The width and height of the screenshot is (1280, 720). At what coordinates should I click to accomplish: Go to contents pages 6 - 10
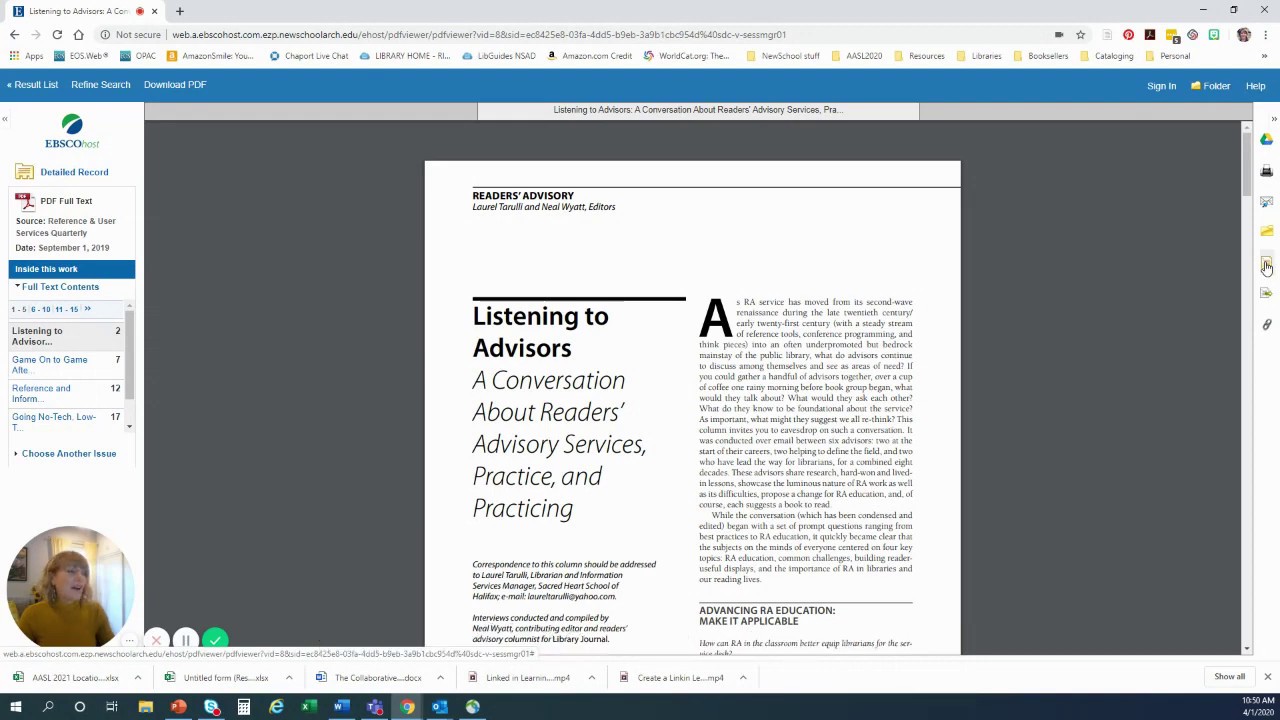[x=40, y=309]
